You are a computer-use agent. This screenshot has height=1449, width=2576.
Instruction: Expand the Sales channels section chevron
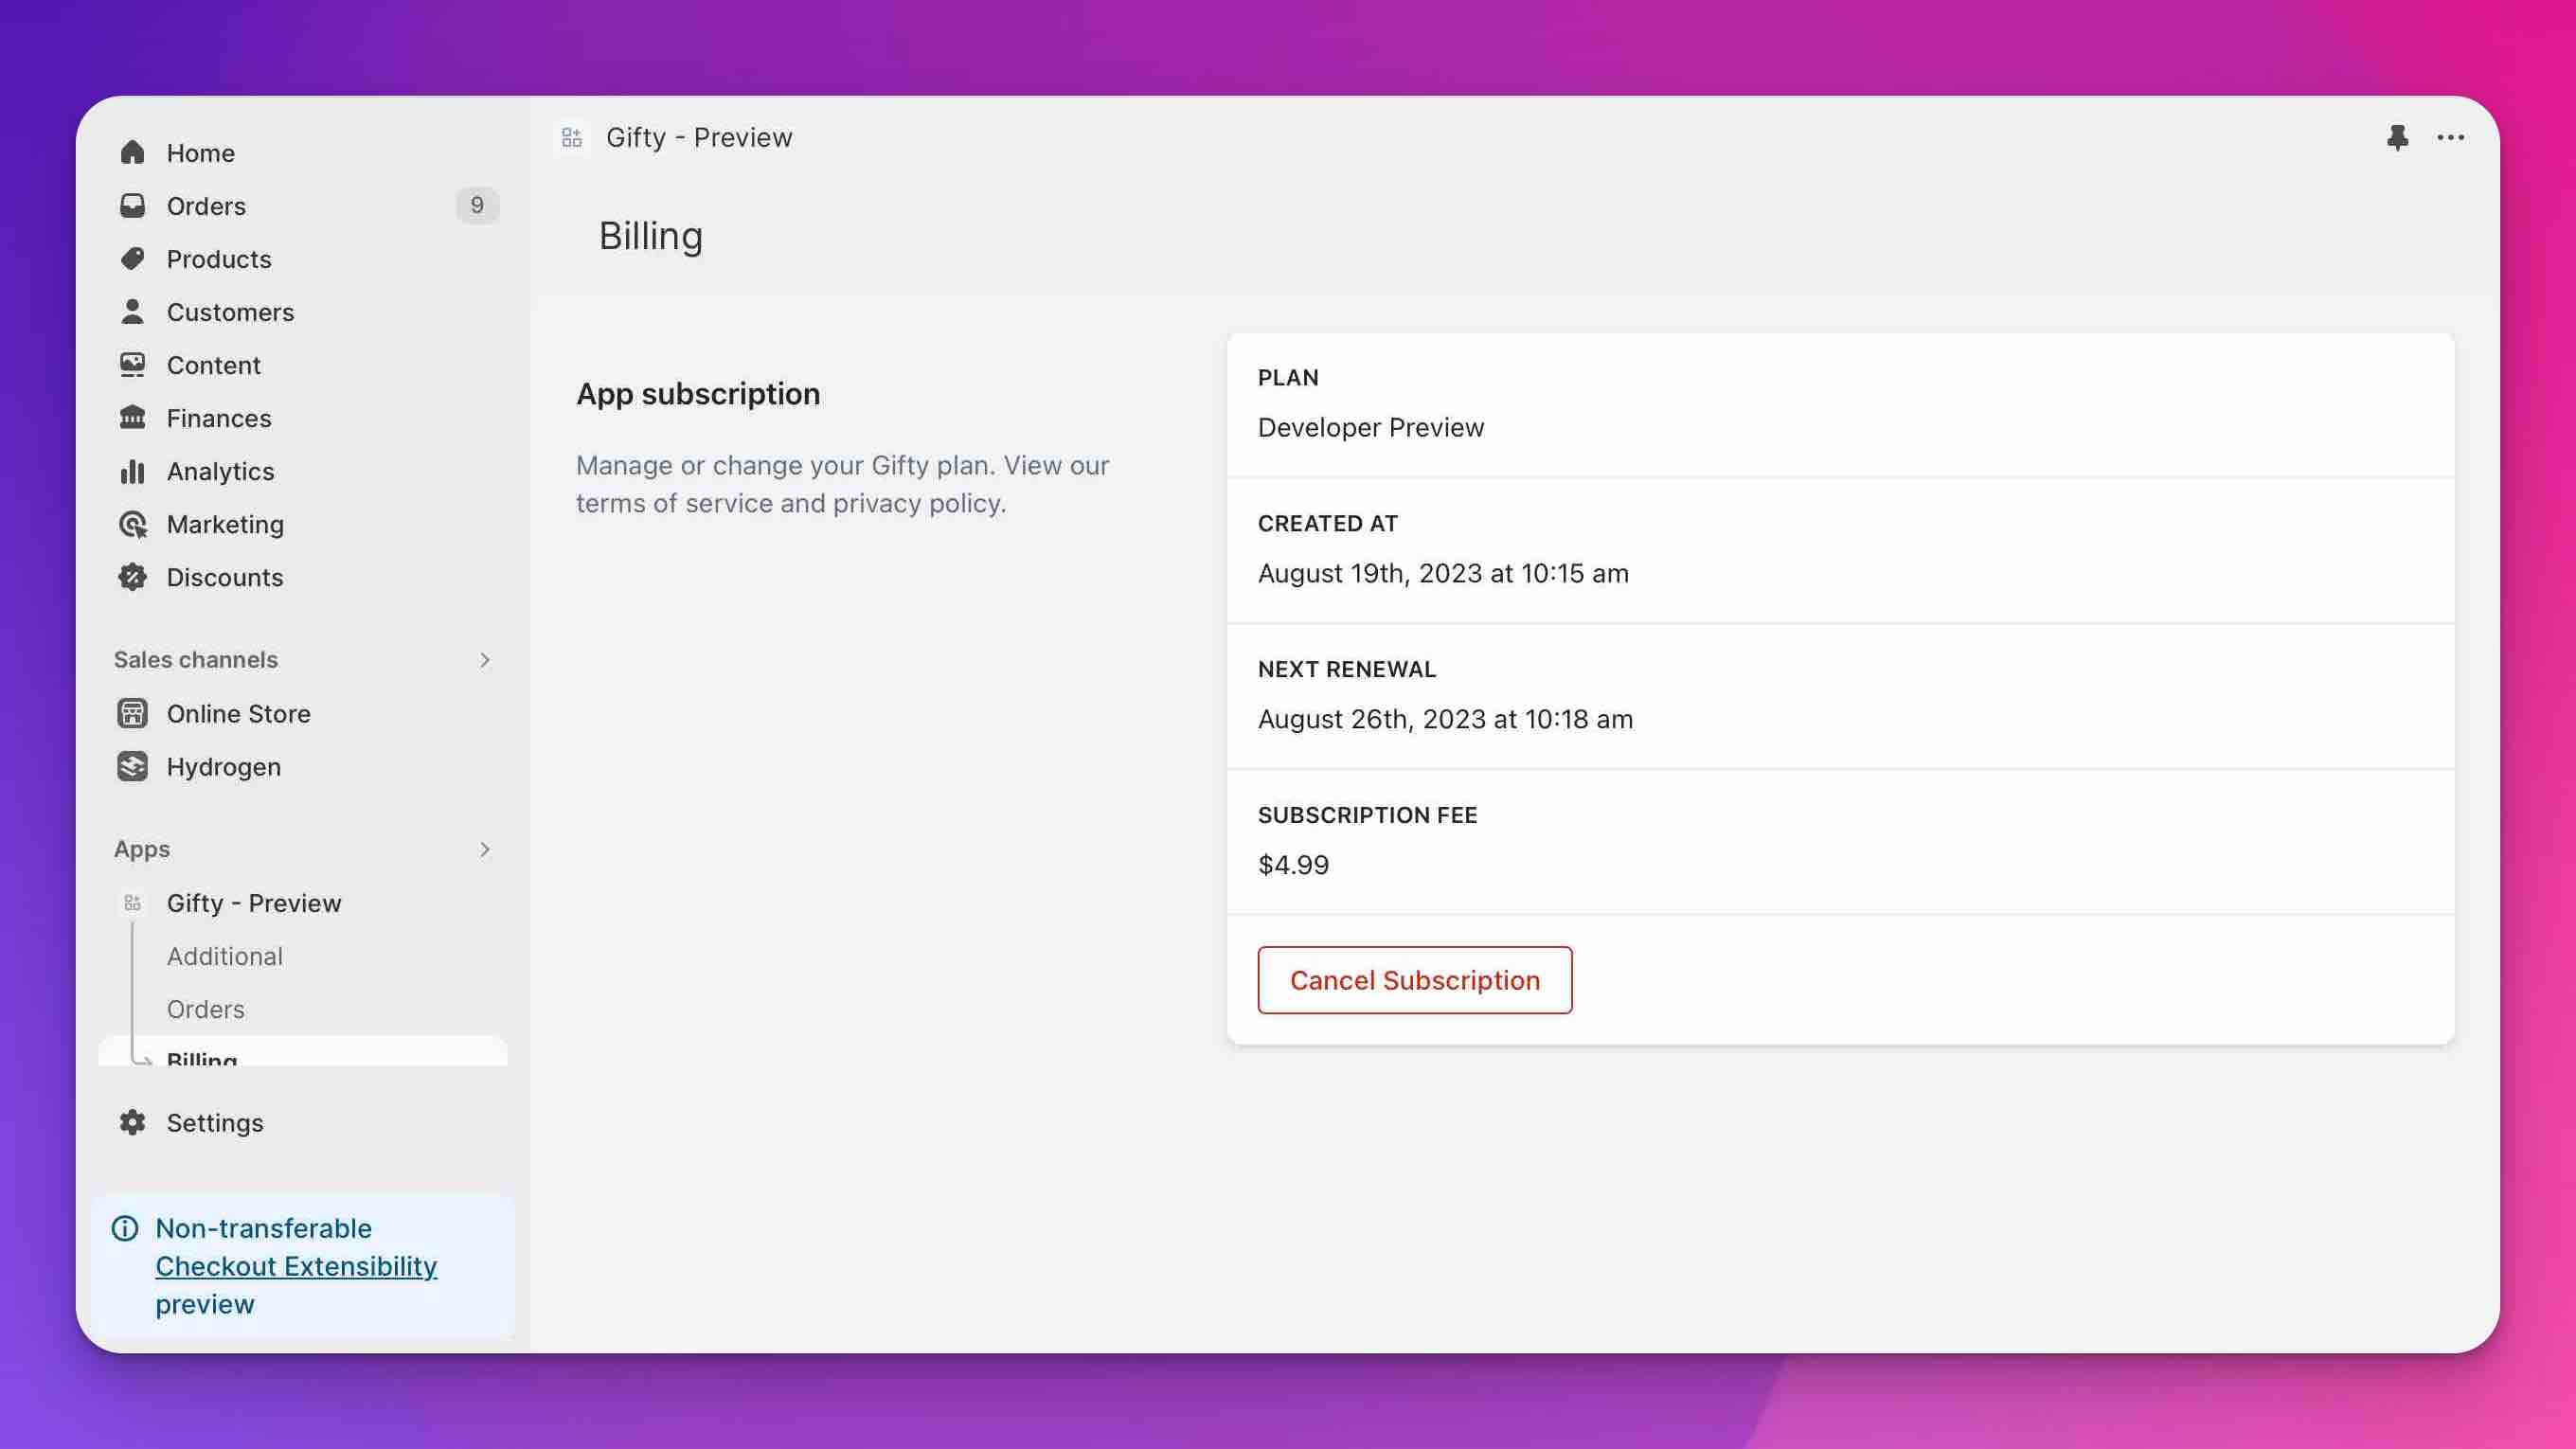coord(485,660)
